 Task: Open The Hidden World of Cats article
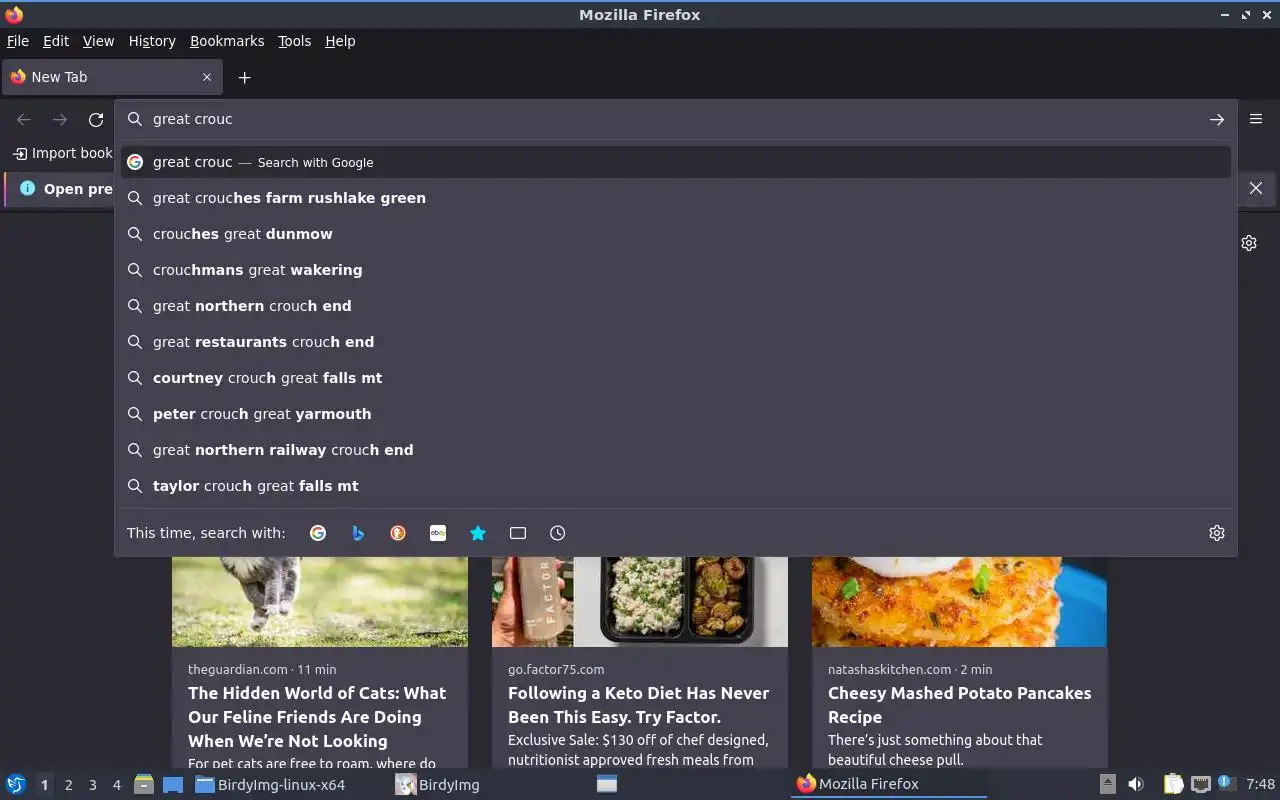pos(317,717)
